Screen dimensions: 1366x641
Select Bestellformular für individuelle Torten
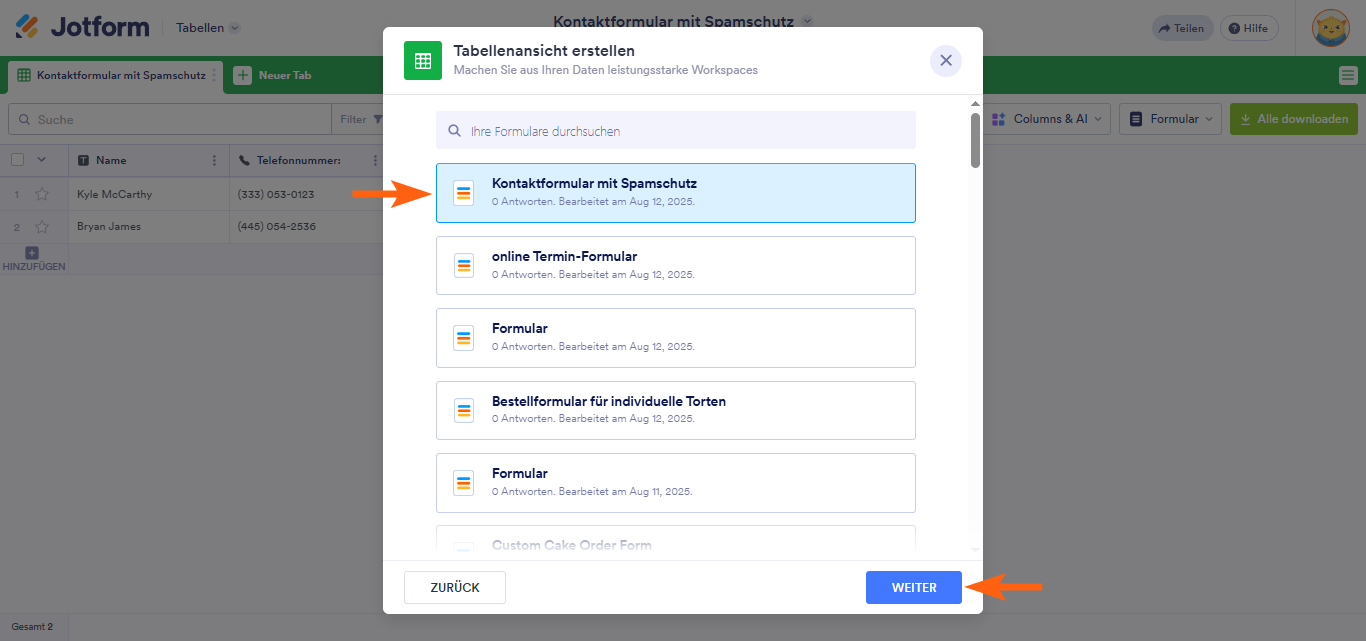pos(675,410)
